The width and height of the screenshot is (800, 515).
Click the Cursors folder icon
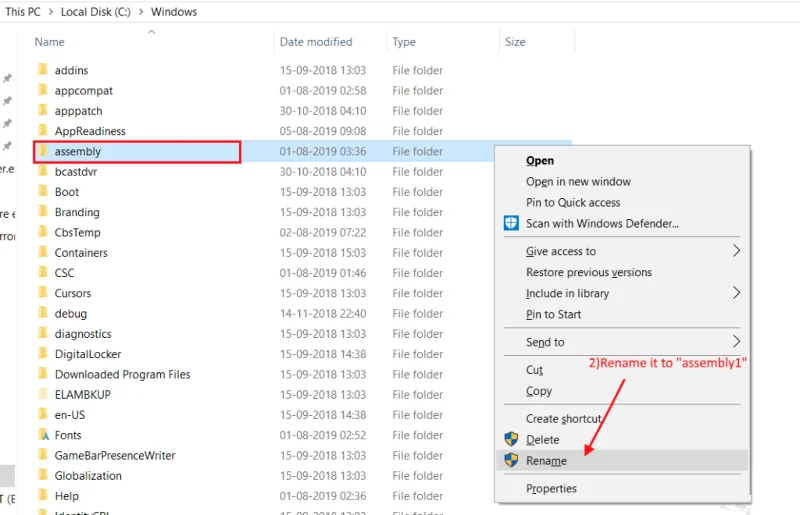tap(43, 292)
